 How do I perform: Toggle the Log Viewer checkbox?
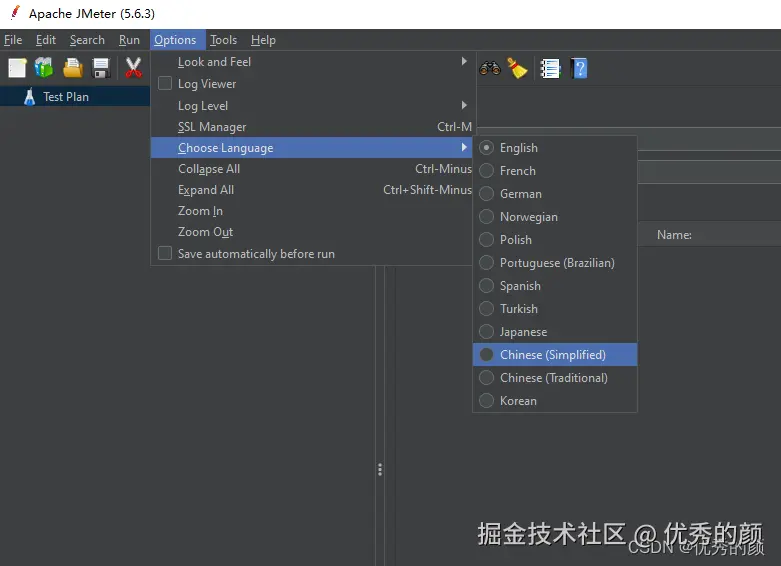pos(165,83)
